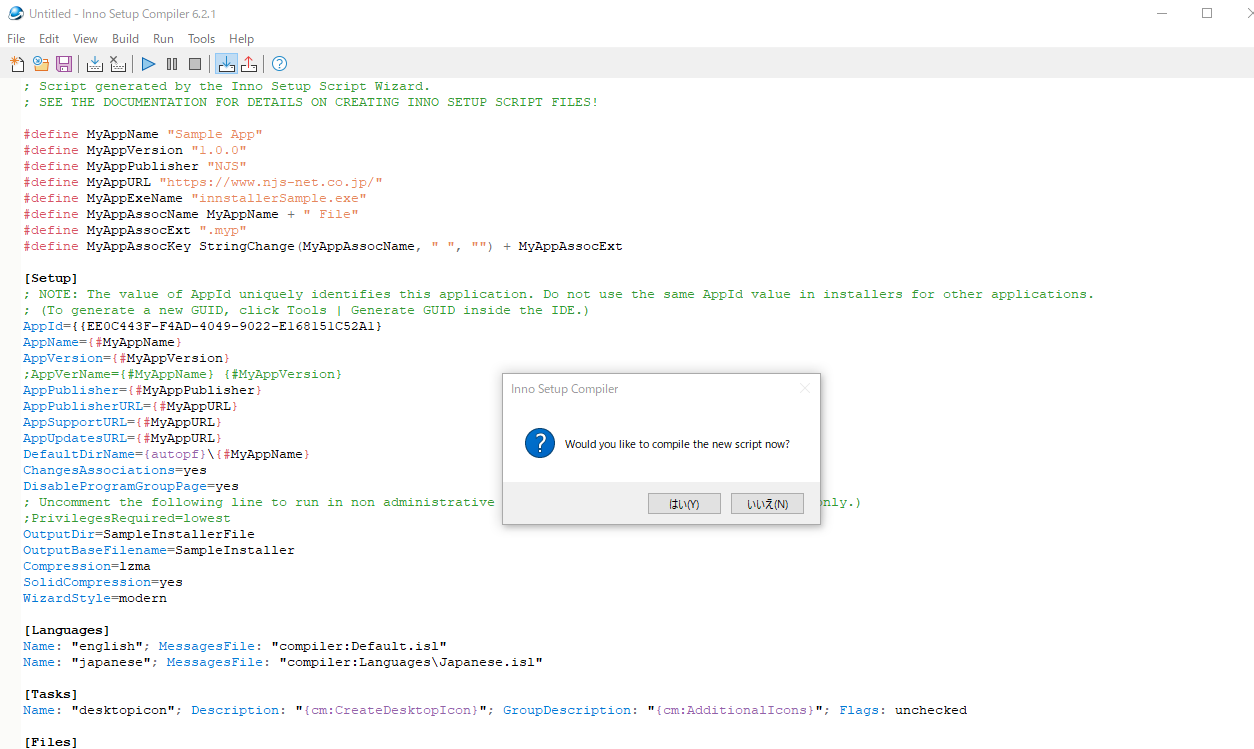Click the OutputBaseFilename=SampleInstaller line
Viewport: 1254px width, 749px height.
tap(159, 550)
